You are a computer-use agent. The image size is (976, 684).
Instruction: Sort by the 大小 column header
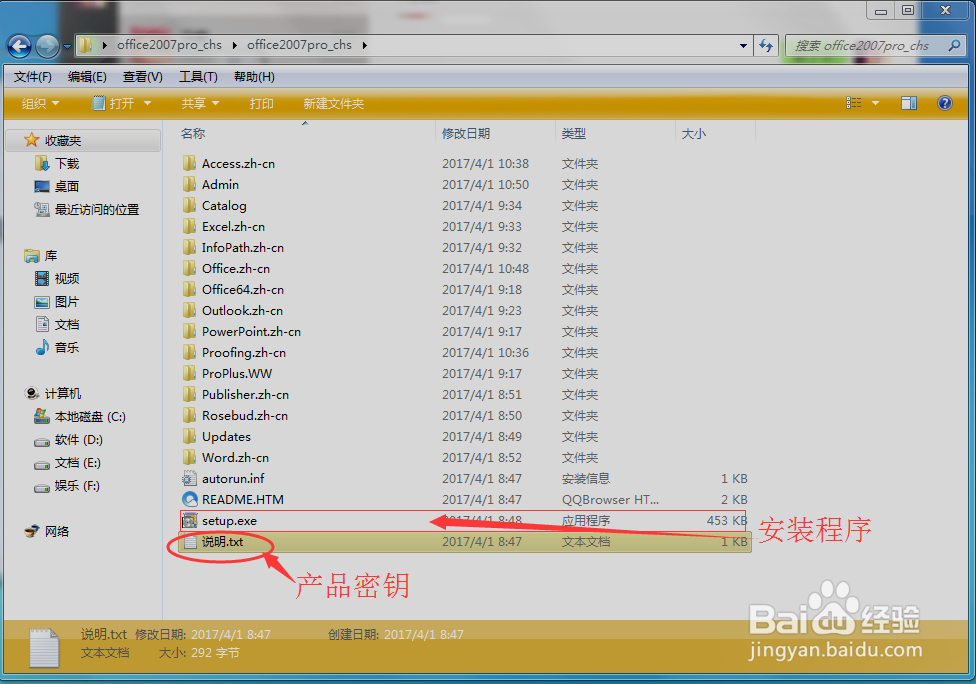pyautogui.click(x=693, y=133)
